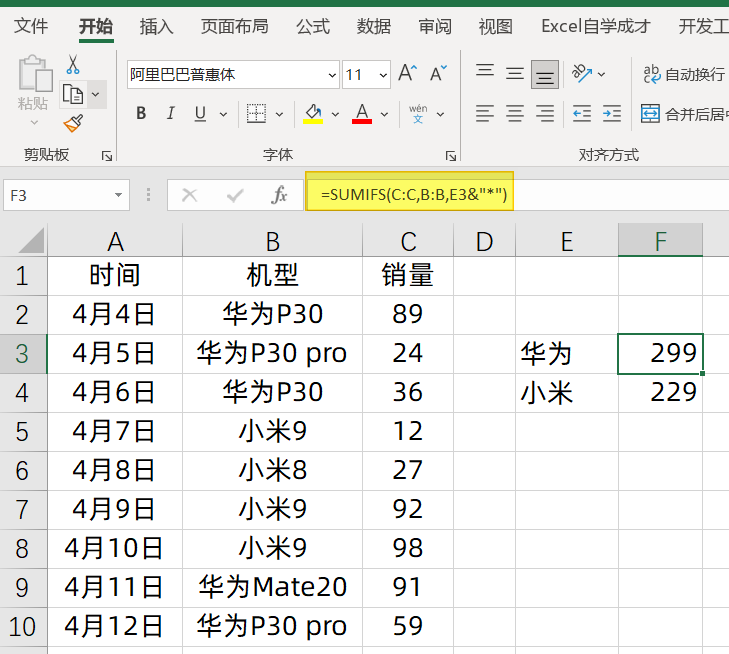Click decrease indent icon
729x654 pixels.
pyautogui.click(x=582, y=113)
